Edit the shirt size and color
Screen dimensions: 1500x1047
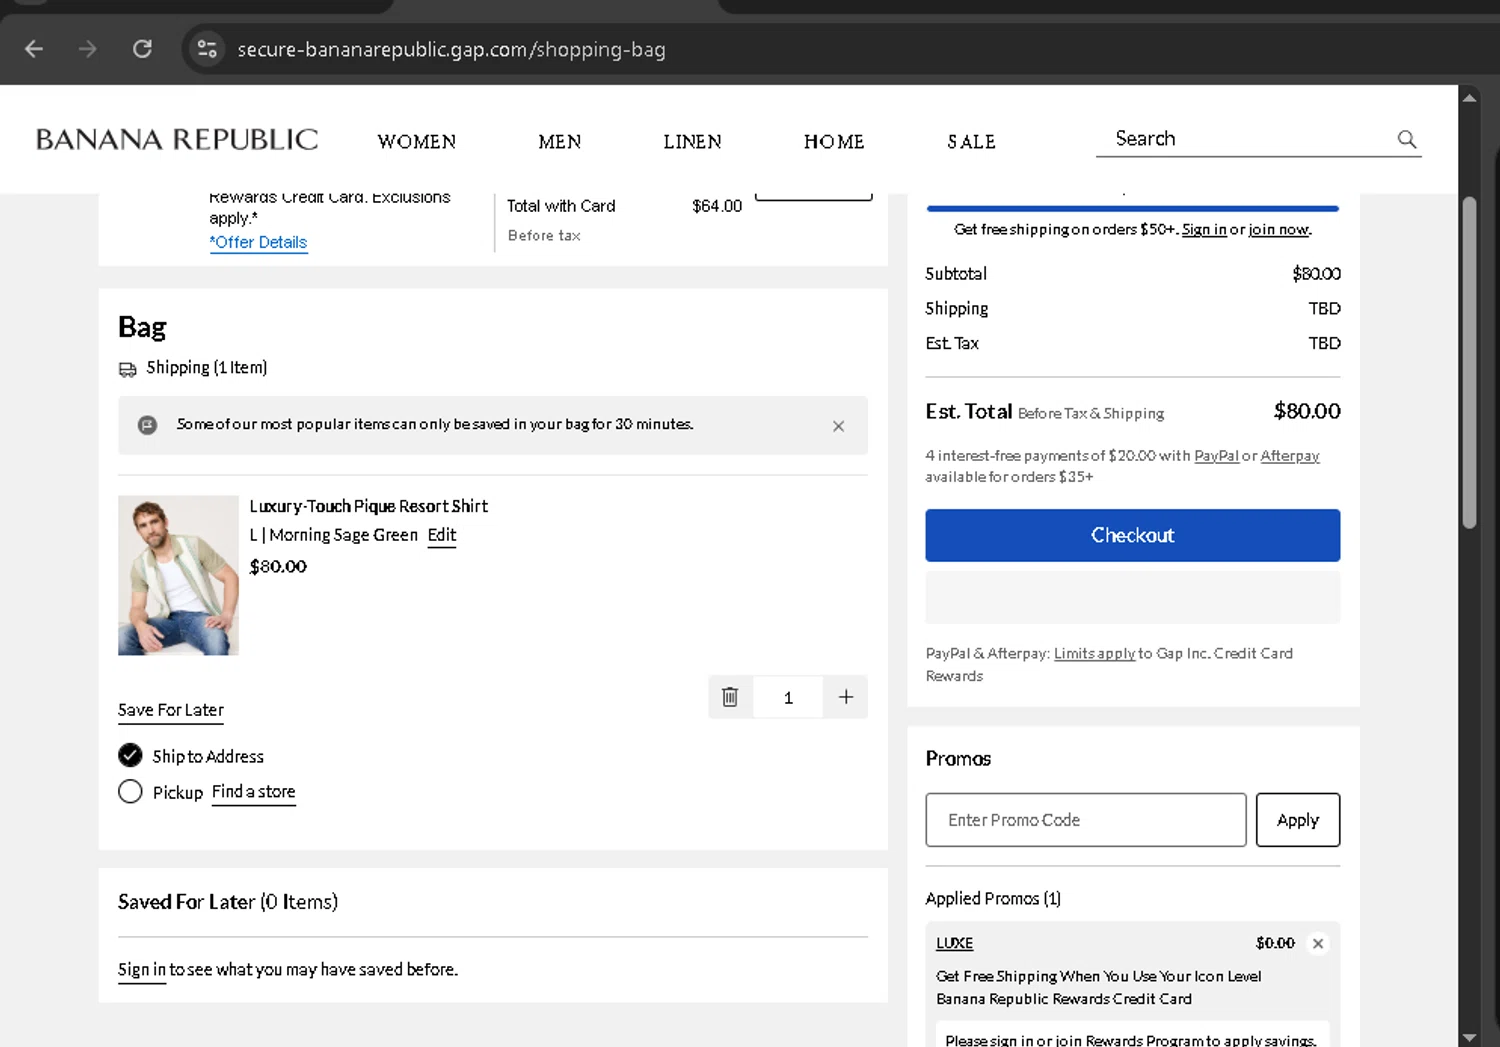tap(441, 535)
